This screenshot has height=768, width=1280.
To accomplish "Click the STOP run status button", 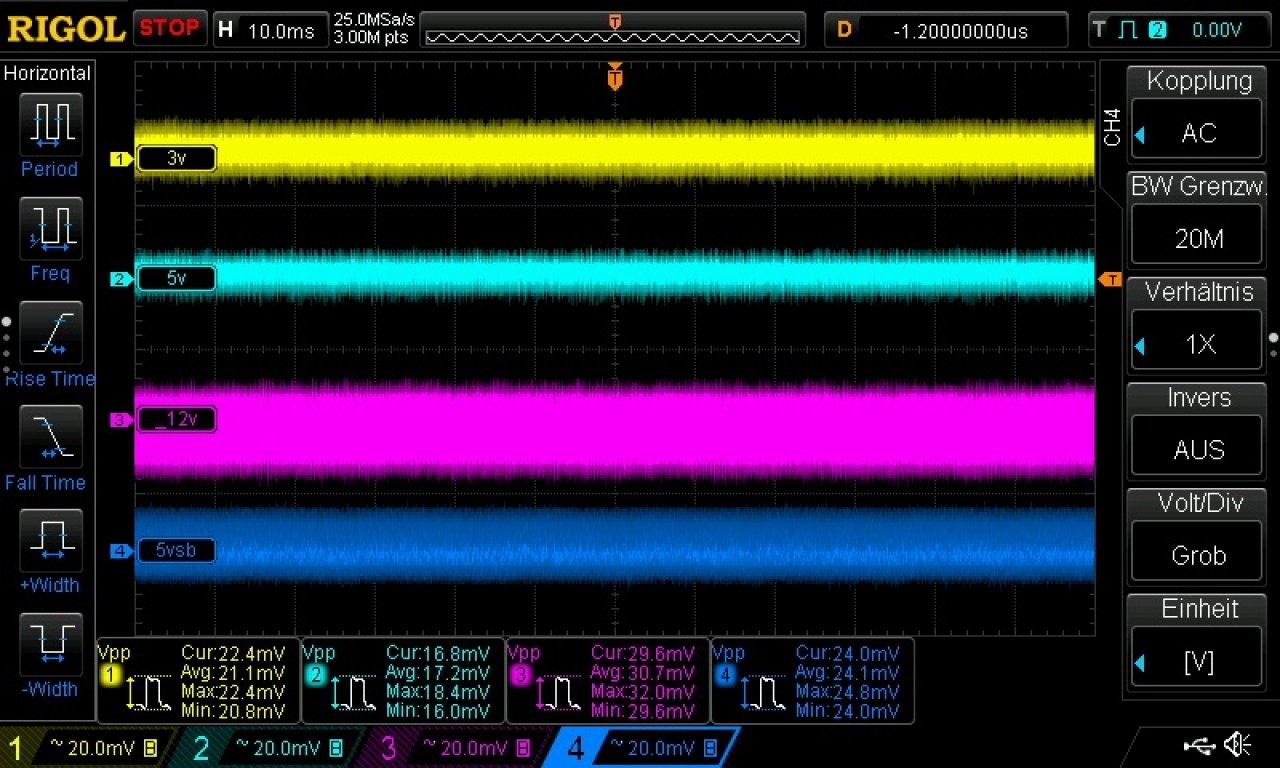I will pos(169,28).
